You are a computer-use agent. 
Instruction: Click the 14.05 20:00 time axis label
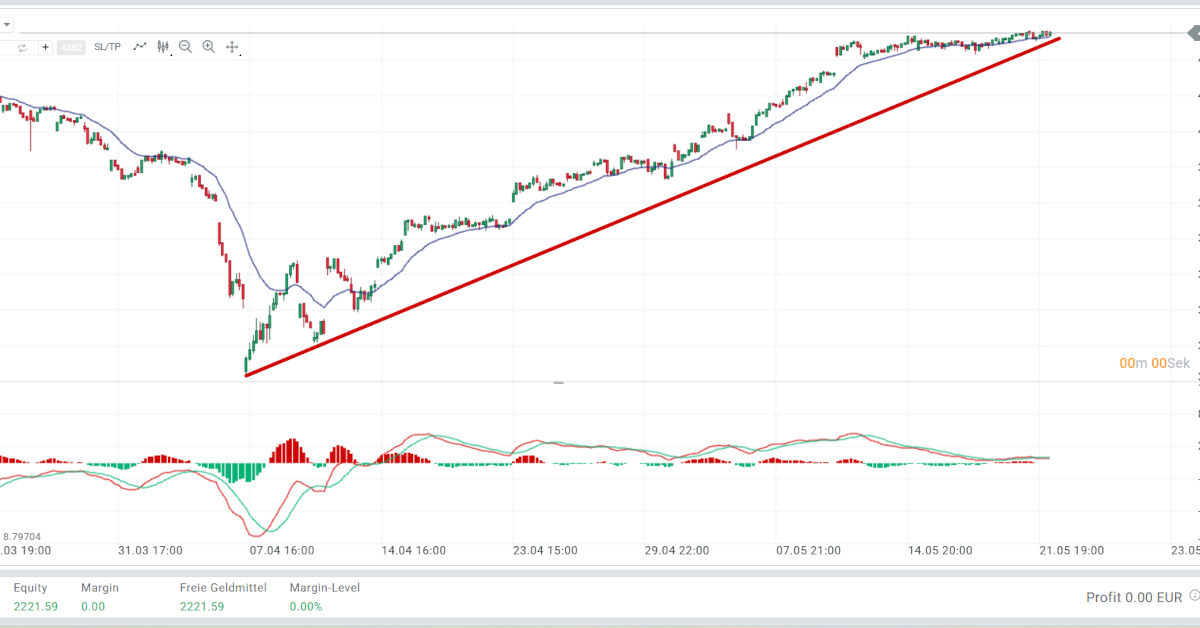pos(940,550)
